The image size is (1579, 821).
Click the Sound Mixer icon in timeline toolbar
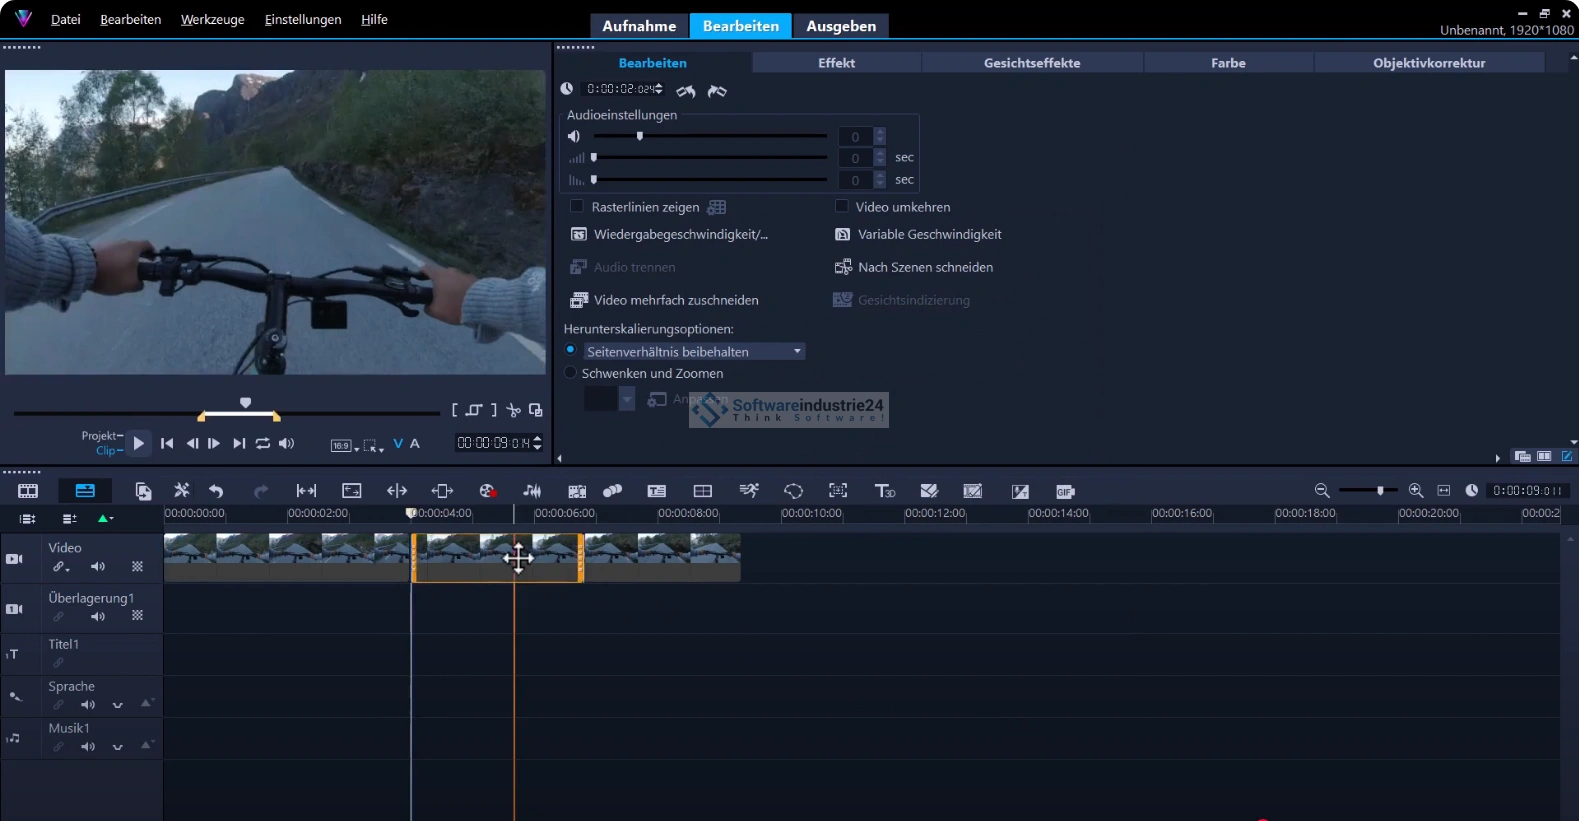[x=532, y=491]
